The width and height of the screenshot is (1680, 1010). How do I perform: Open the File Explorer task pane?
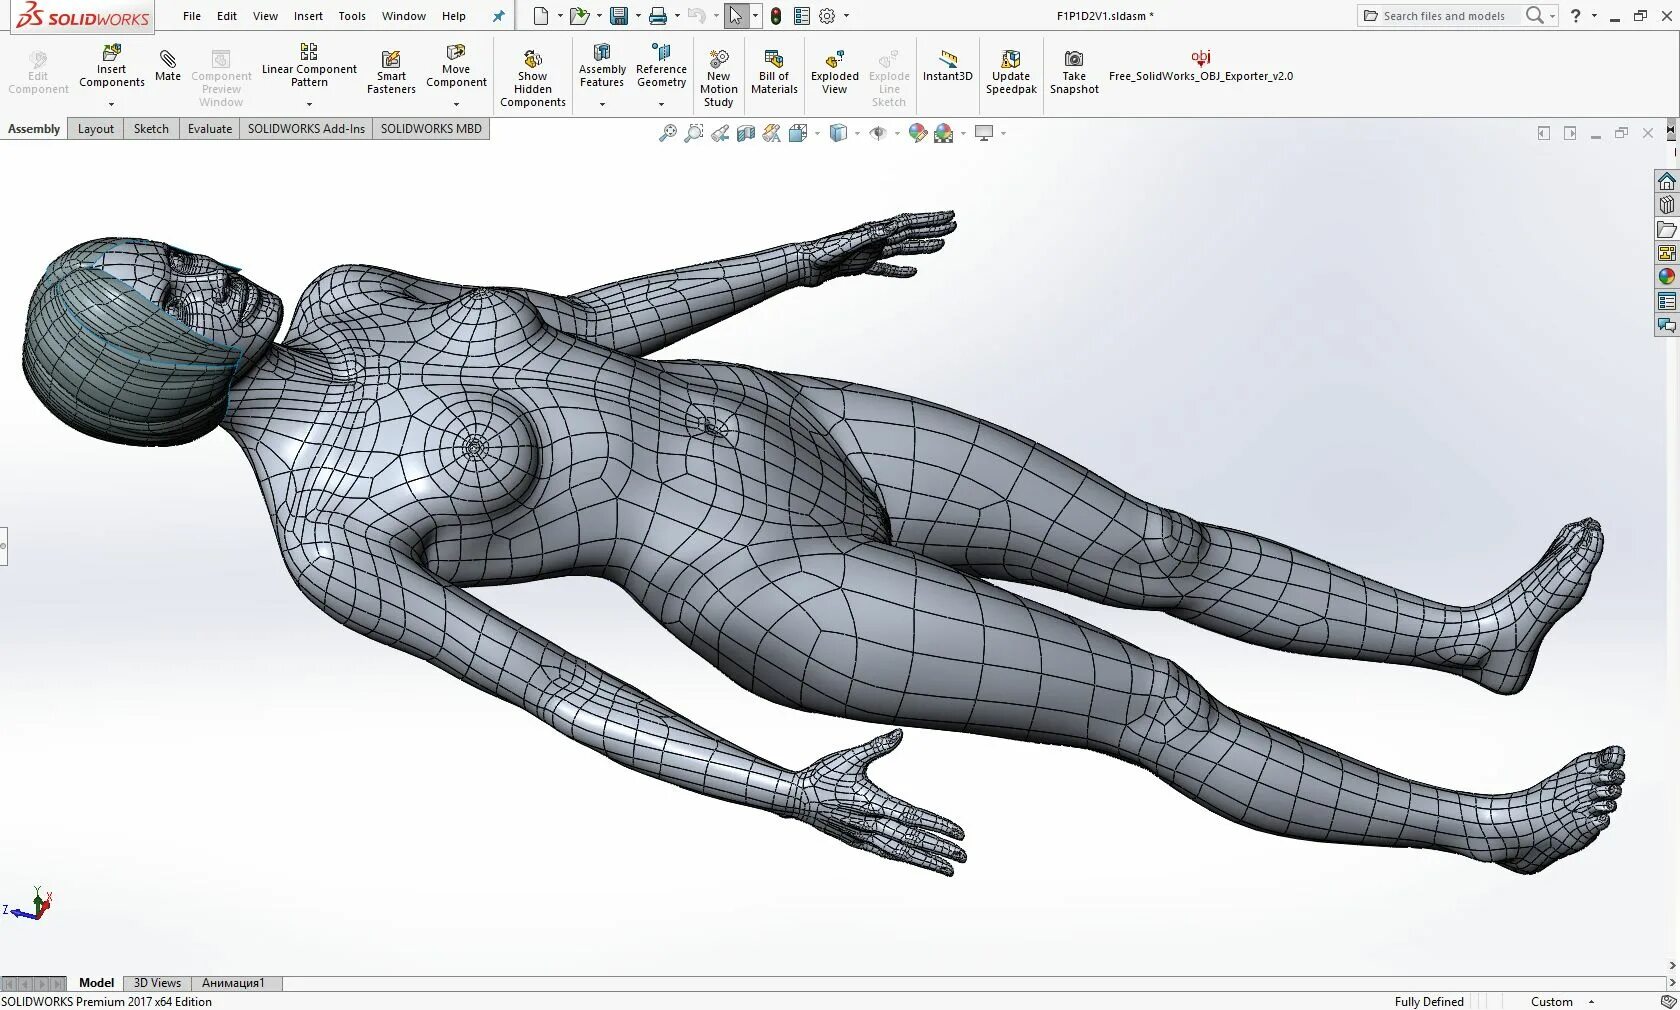click(x=1666, y=229)
